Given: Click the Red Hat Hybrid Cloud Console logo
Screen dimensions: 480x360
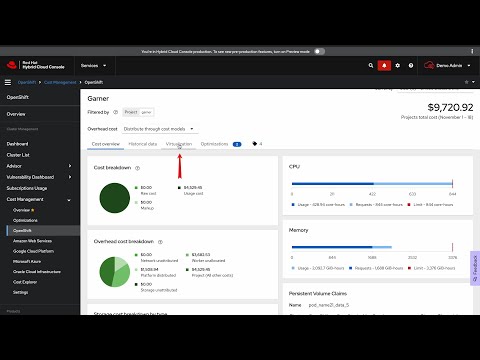Looking at the screenshot, I should click(36, 65).
